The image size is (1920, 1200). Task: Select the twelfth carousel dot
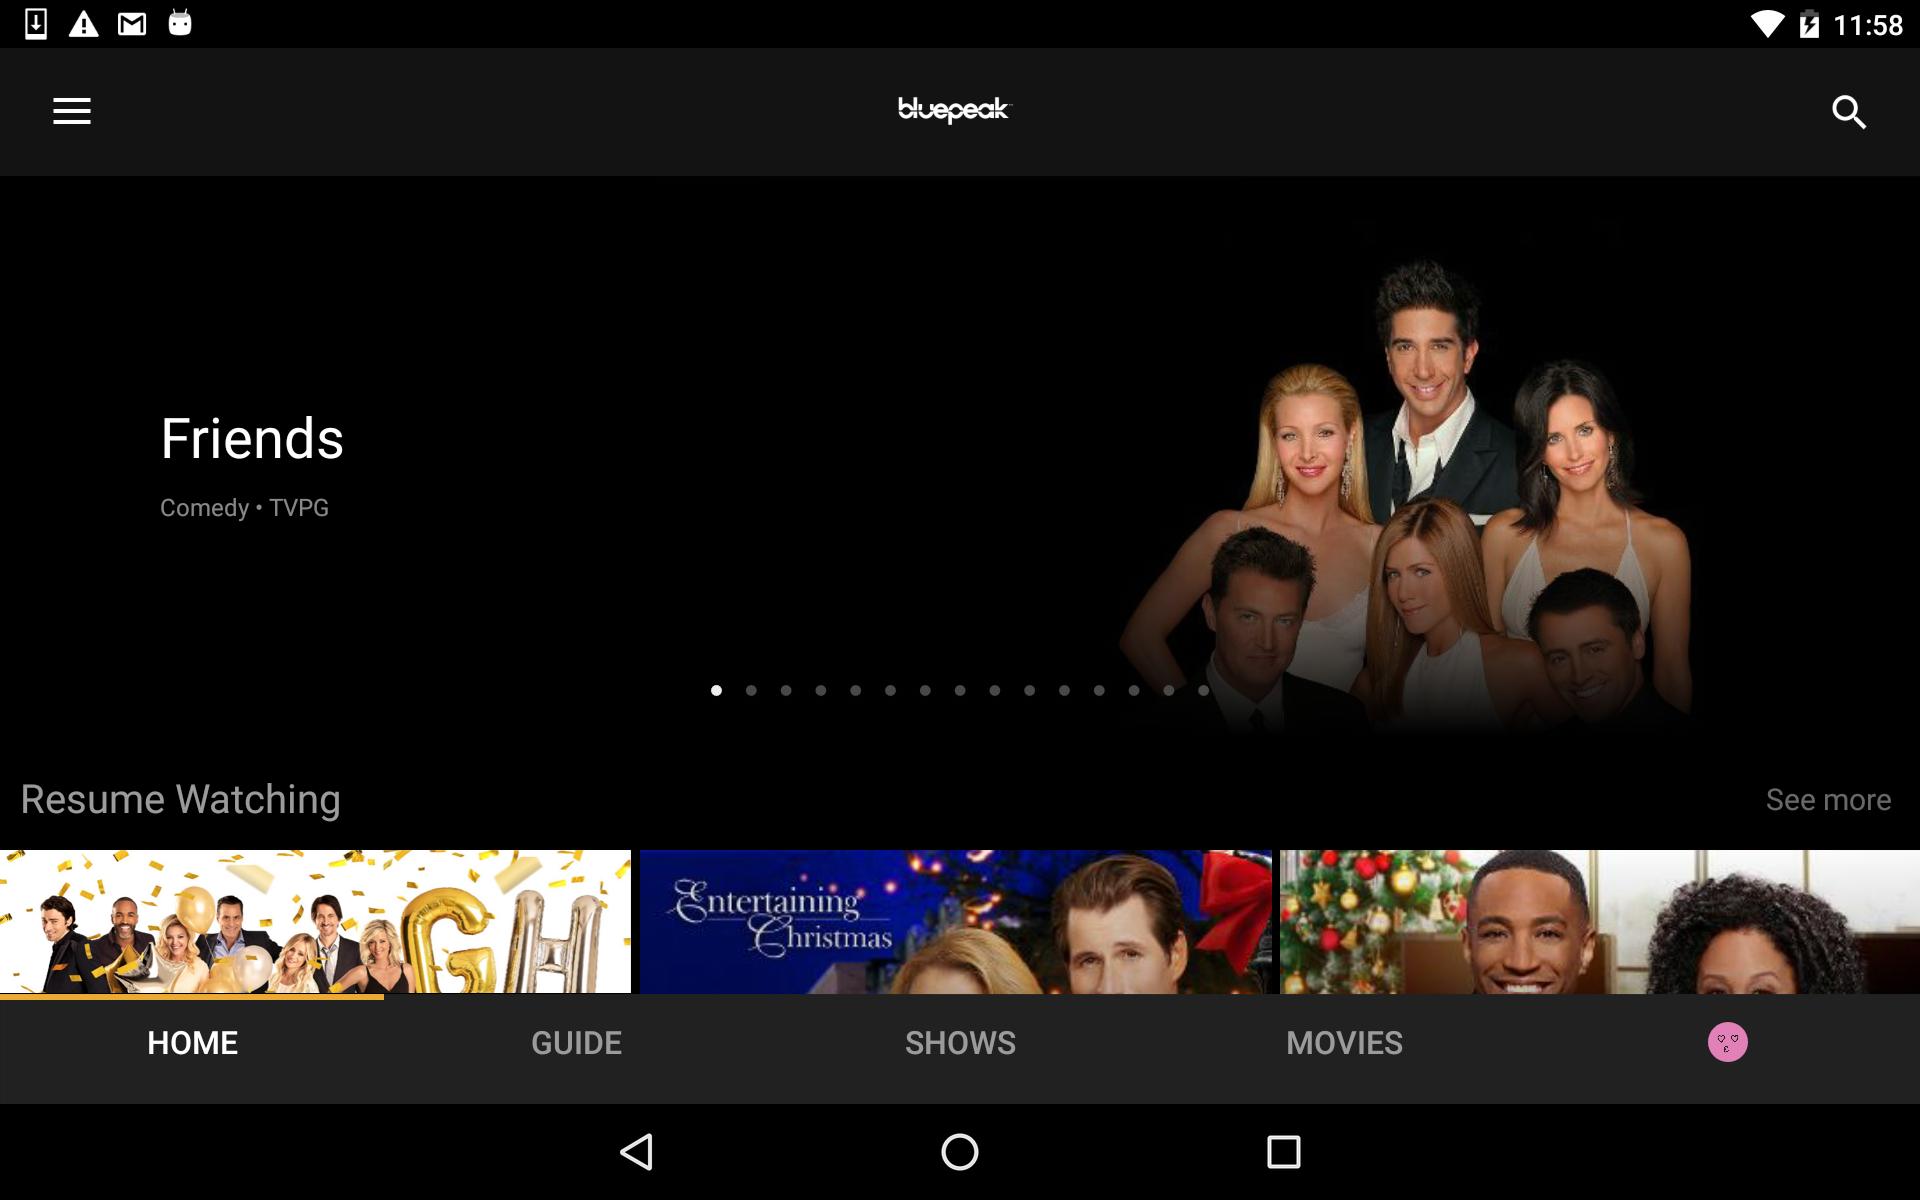click(1099, 690)
